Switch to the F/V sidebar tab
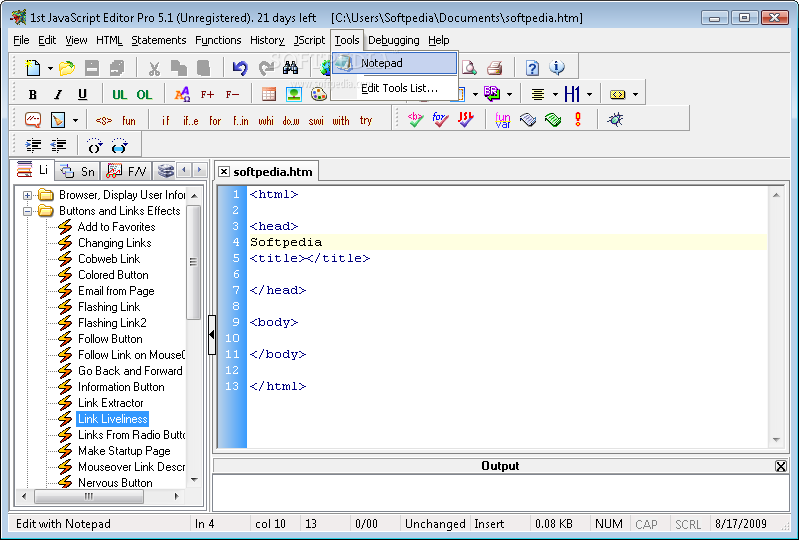Viewport: 799px width, 540px height. [126, 171]
